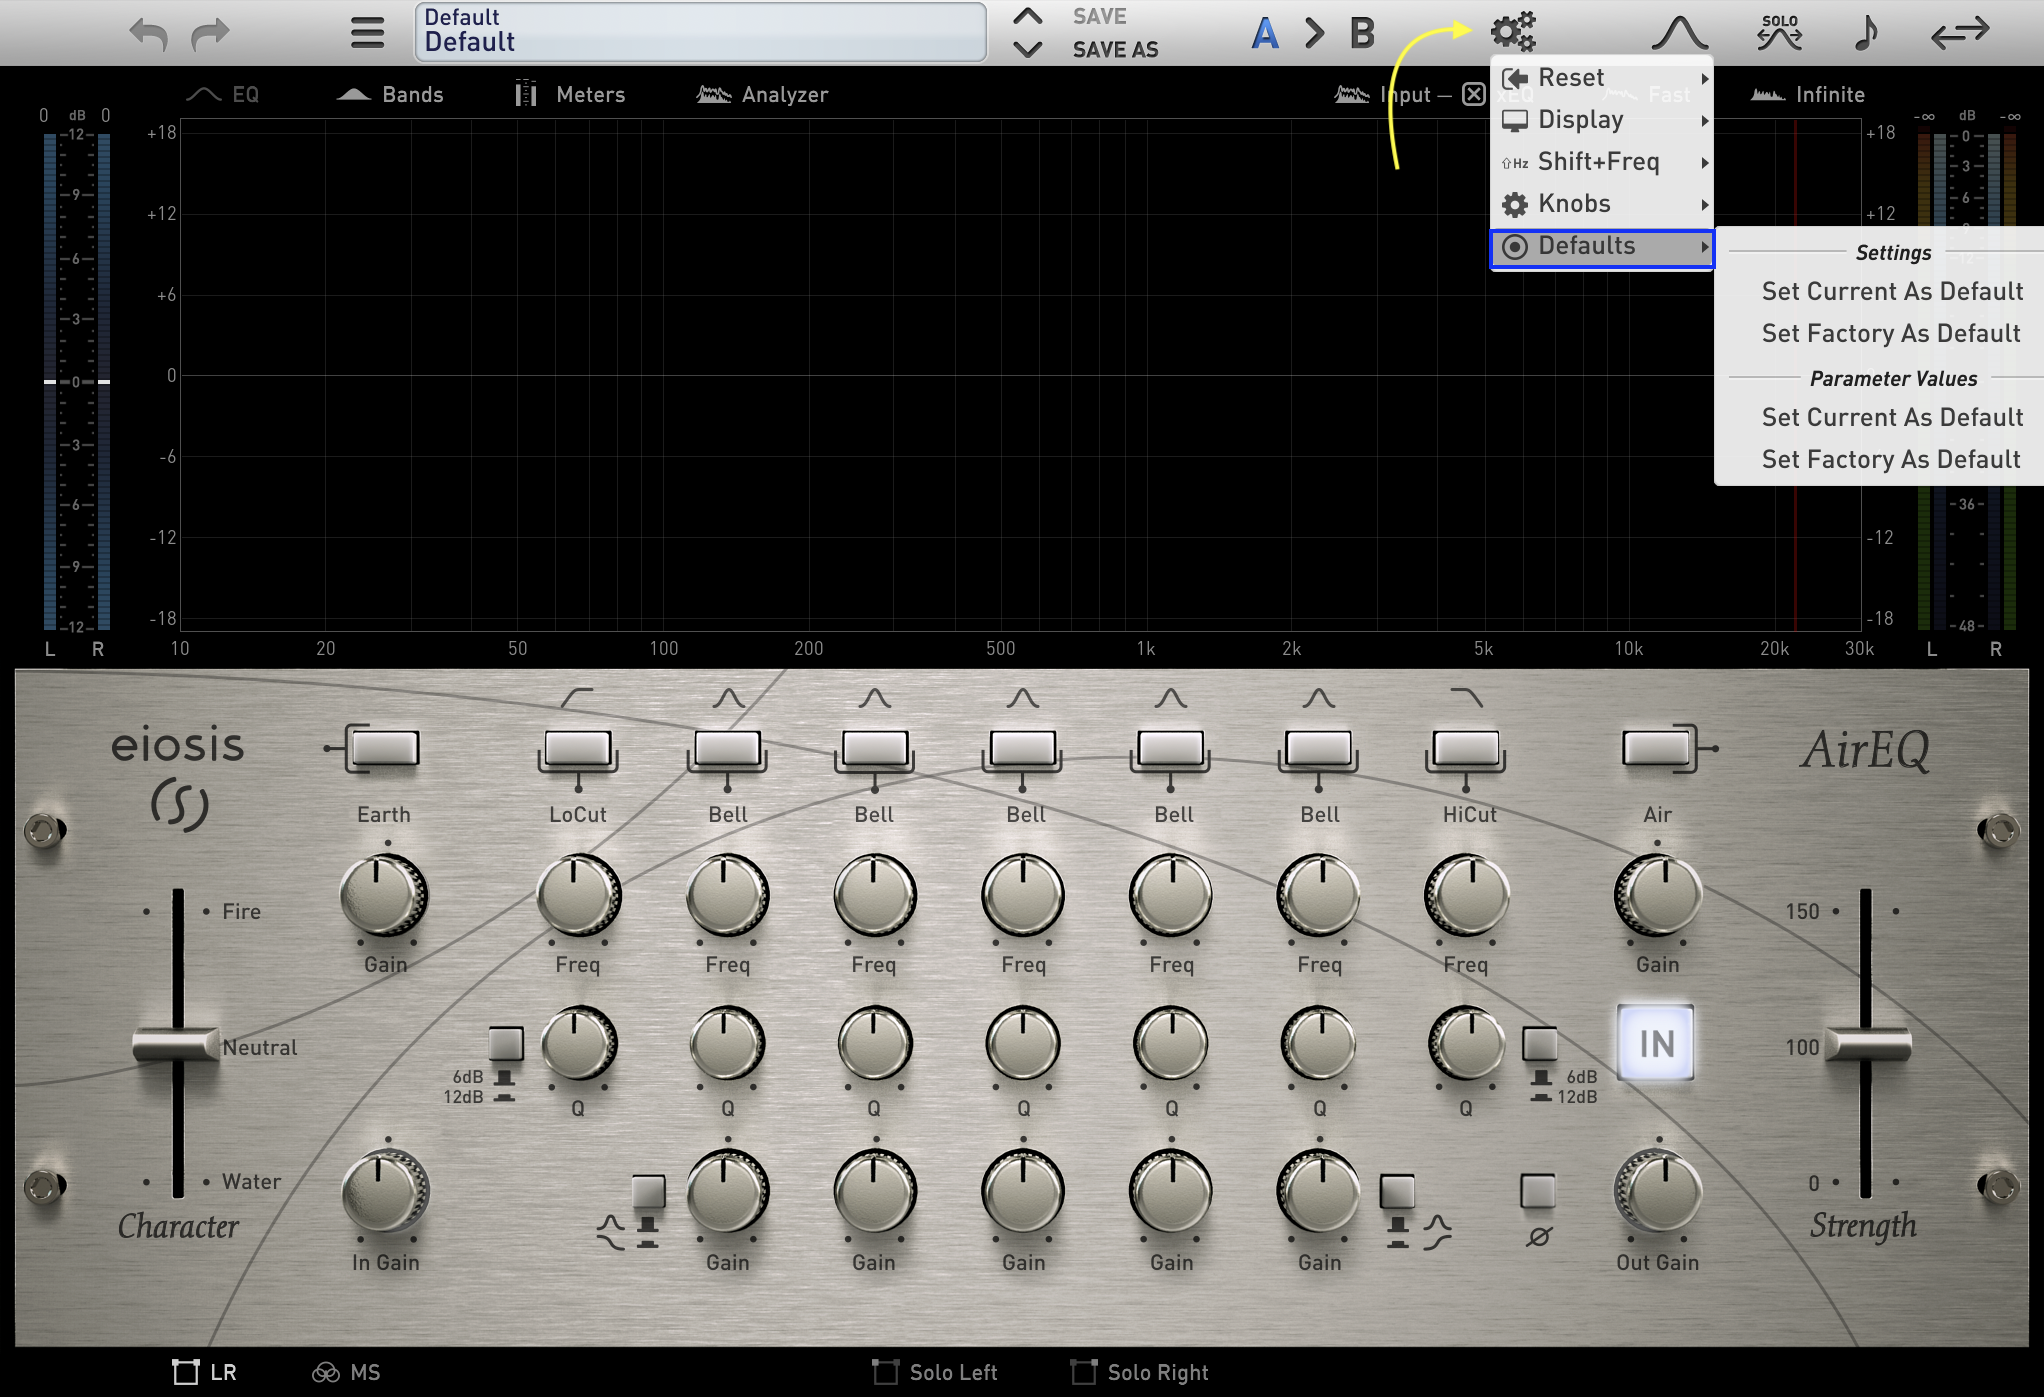
Task: Click the double-arrow resize icon
Action: 1960,33
